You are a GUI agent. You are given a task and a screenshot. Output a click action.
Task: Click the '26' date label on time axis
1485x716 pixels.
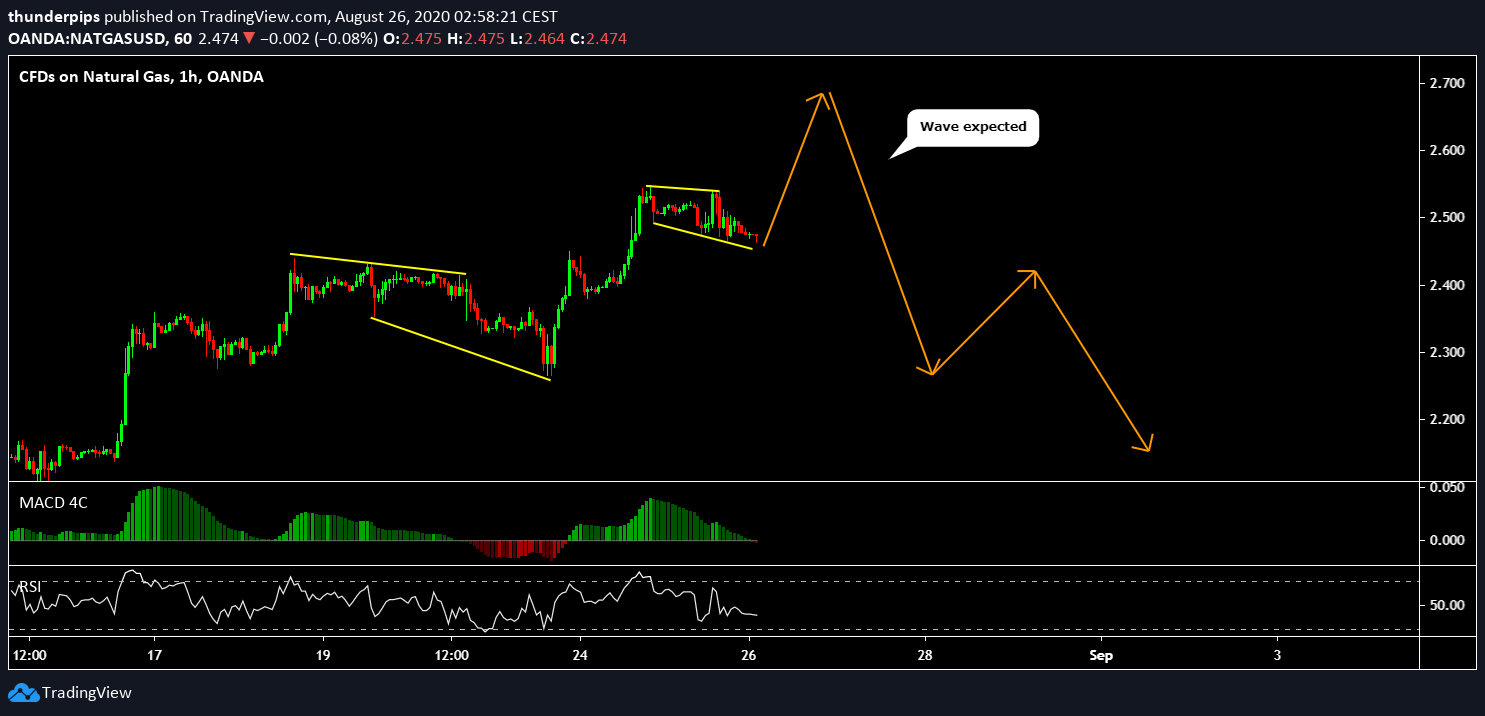pyautogui.click(x=750, y=656)
